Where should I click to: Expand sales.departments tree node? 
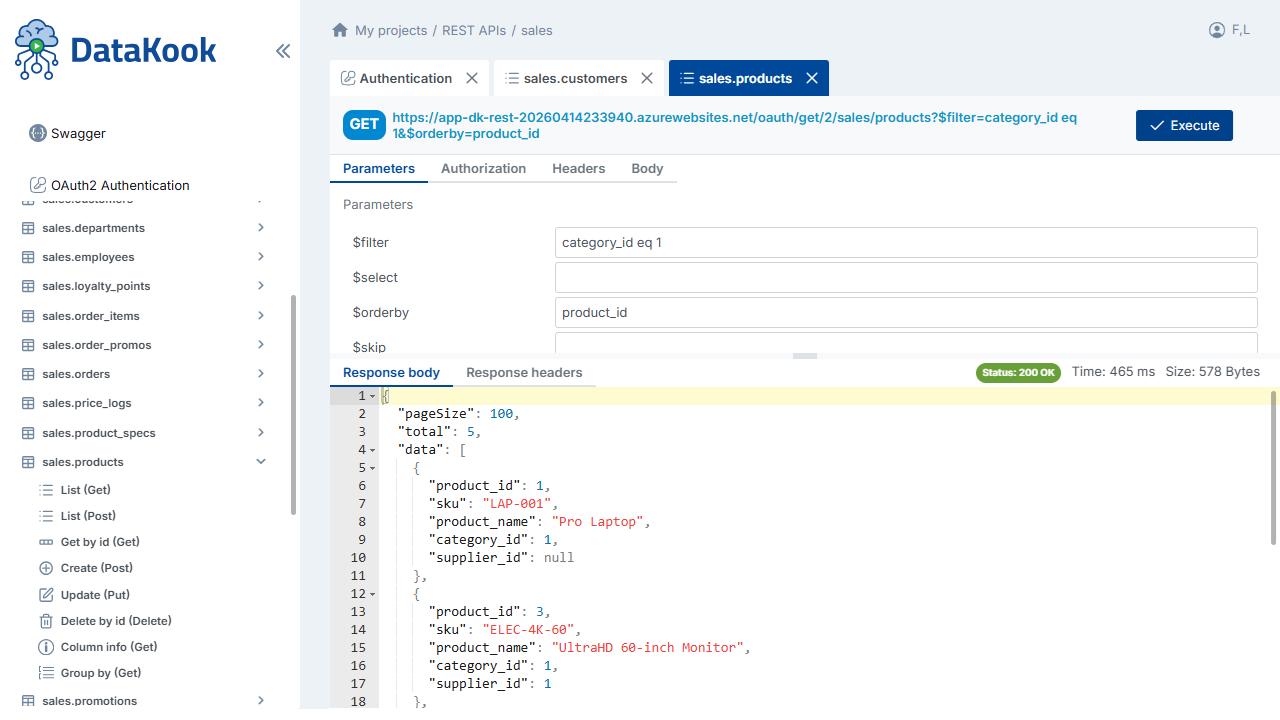coord(261,228)
